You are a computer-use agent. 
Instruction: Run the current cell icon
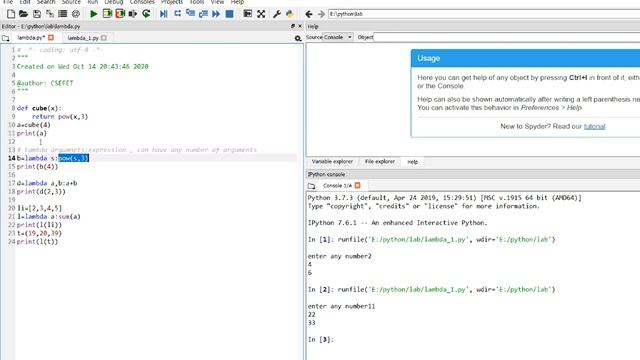(x=107, y=14)
